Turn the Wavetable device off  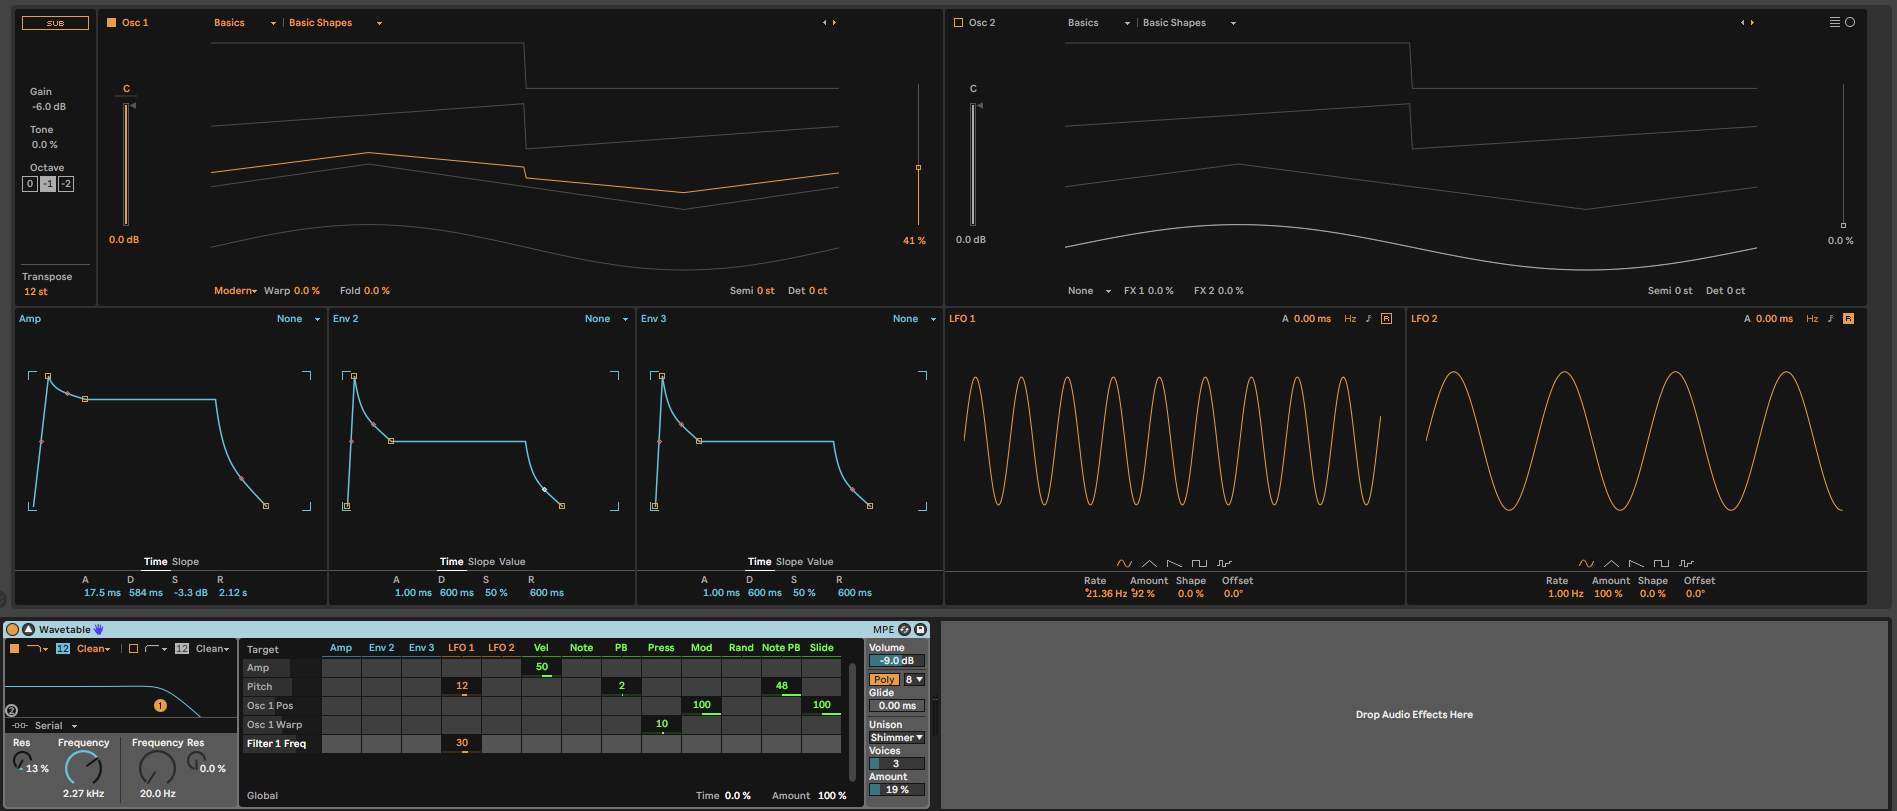click(x=12, y=629)
